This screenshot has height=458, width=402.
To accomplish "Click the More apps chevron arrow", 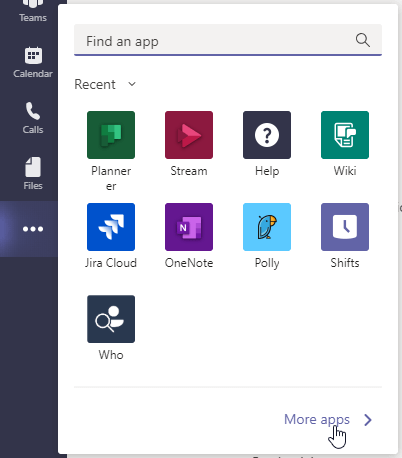I will point(368,420).
